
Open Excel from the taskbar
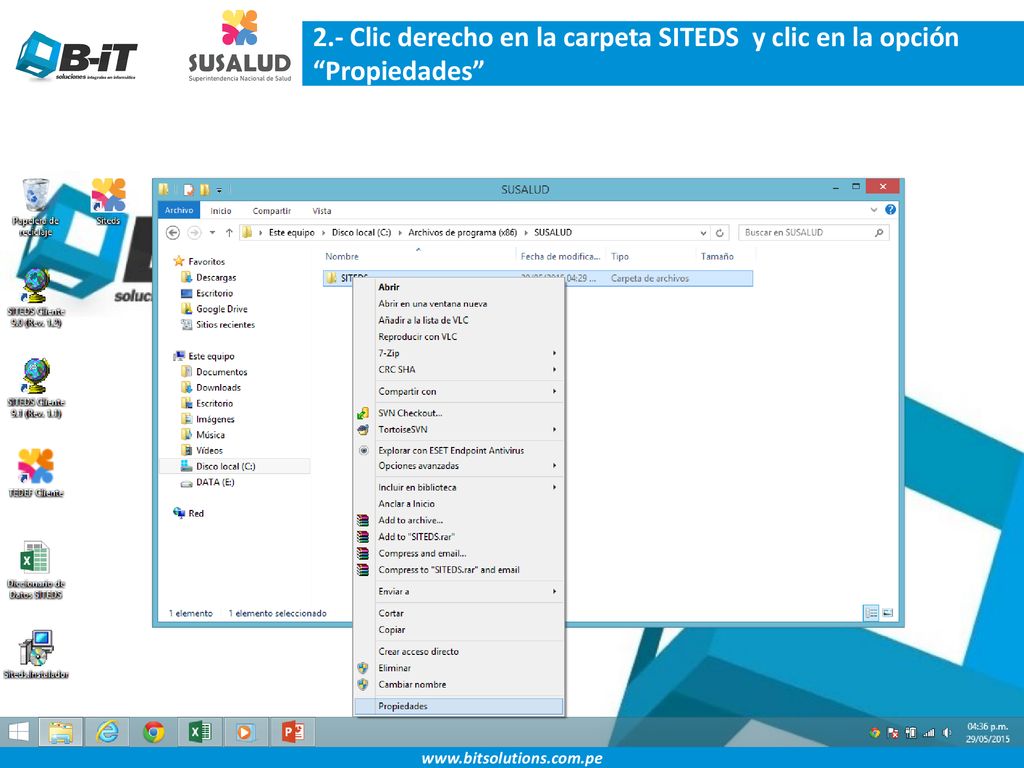199,732
